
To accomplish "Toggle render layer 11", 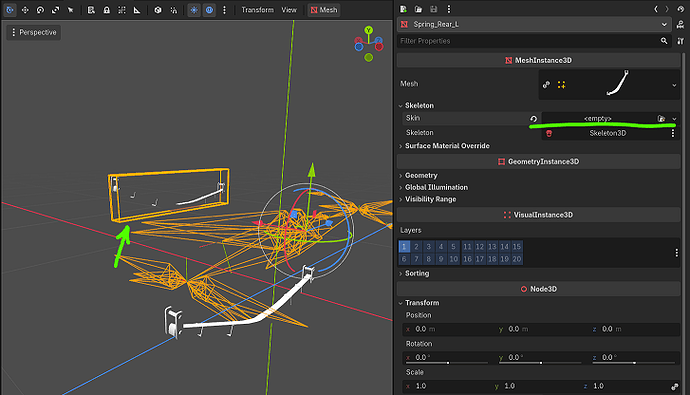I will click(467, 246).
